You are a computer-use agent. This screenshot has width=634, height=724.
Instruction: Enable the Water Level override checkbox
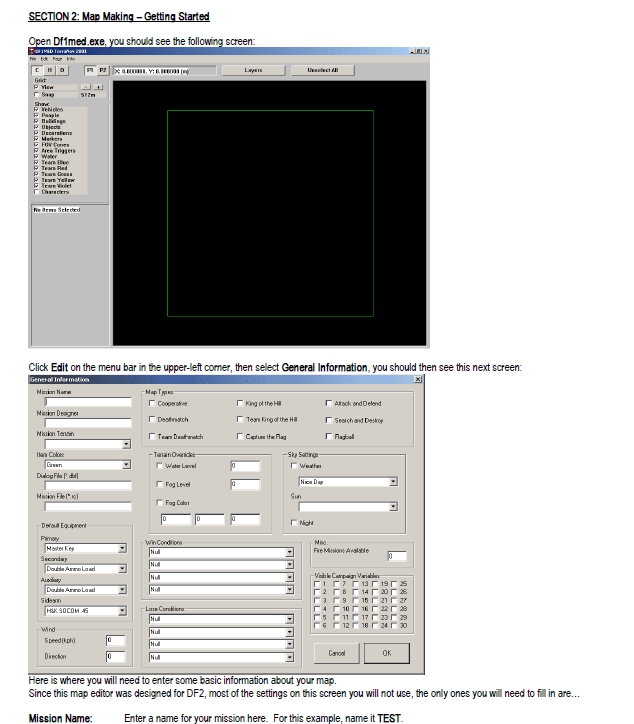160,466
